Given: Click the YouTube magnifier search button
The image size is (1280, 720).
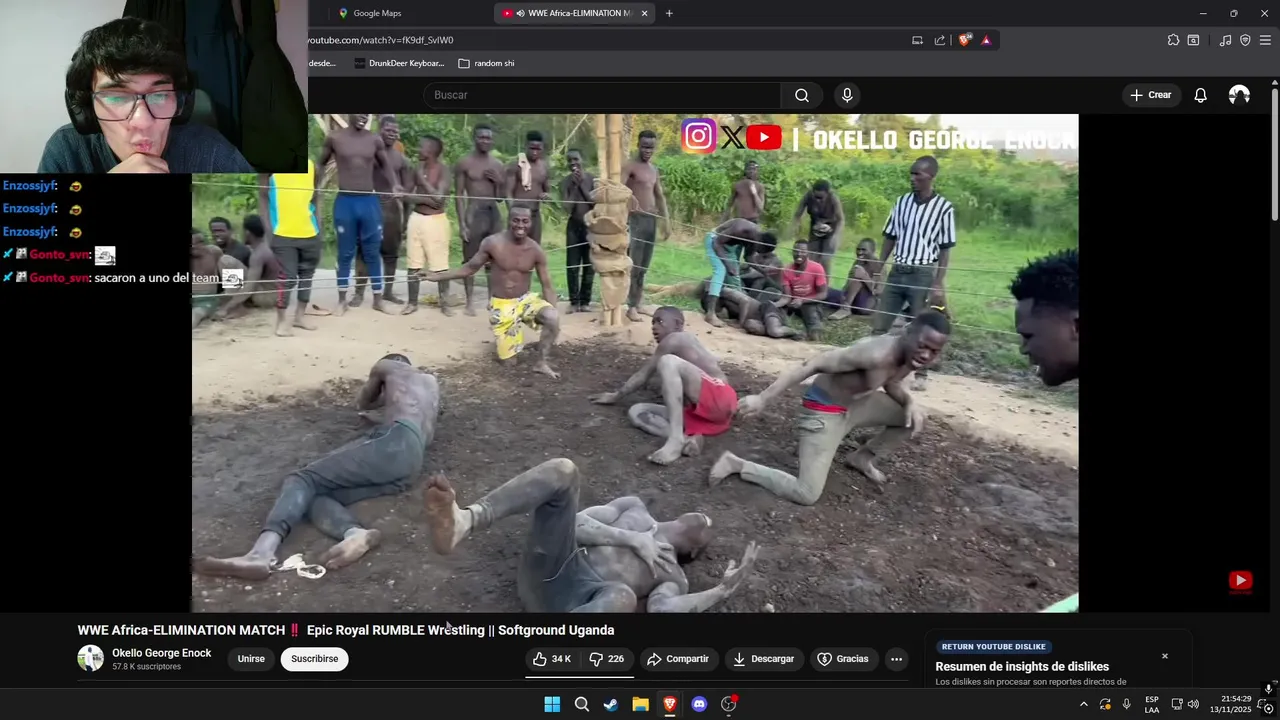Looking at the screenshot, I should 802,95.
